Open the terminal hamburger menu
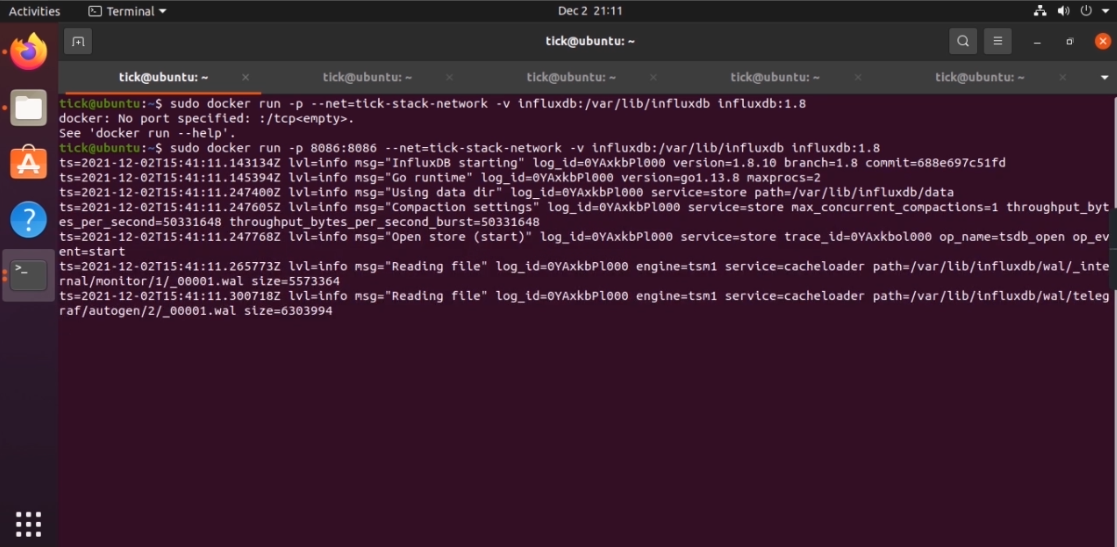1117x547 pixels. click(998, 41)
